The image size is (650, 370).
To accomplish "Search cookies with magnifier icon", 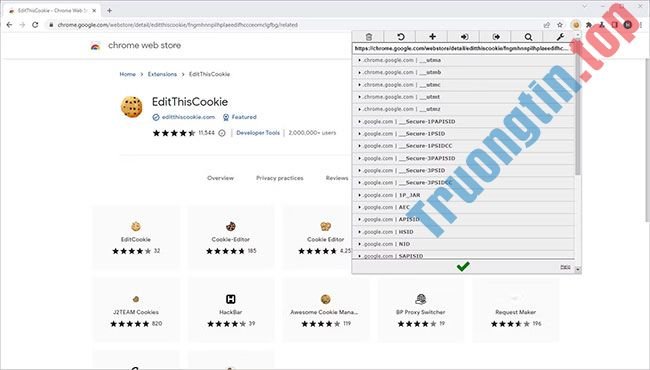I will 528,37.
